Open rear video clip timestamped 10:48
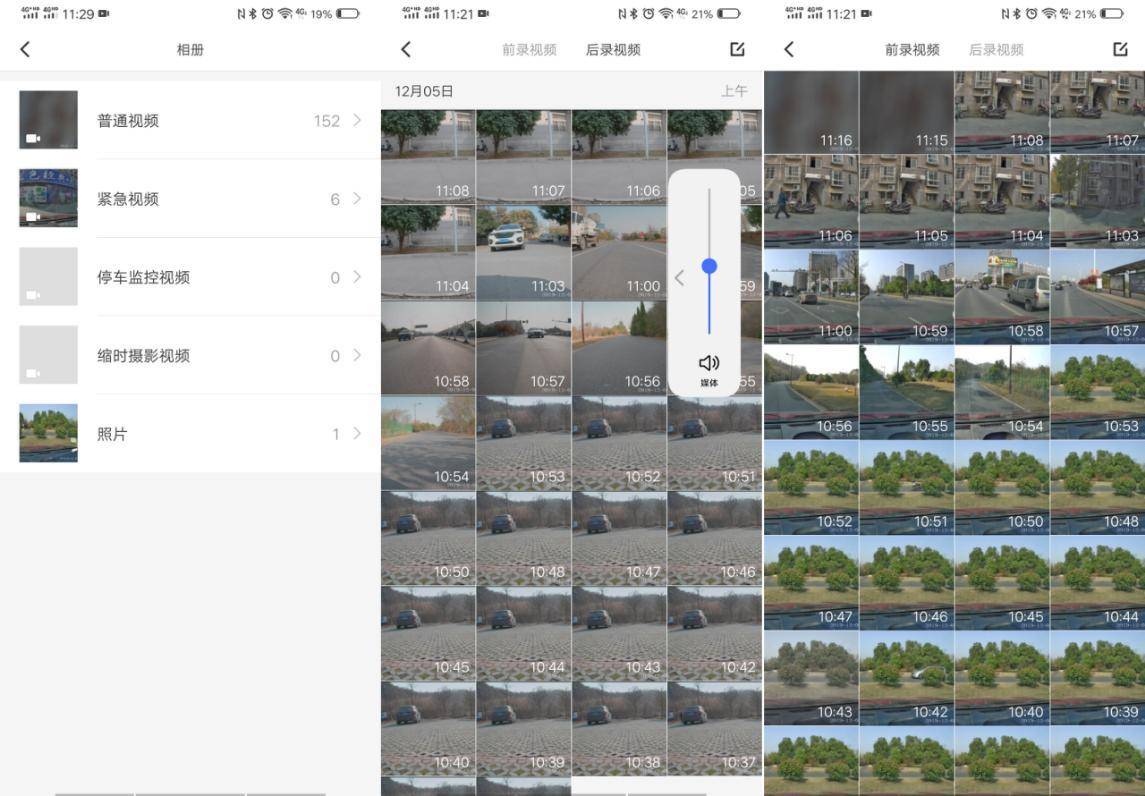Image resolution: width=1145 pixels, height=796 pixels. click(524, 538)
